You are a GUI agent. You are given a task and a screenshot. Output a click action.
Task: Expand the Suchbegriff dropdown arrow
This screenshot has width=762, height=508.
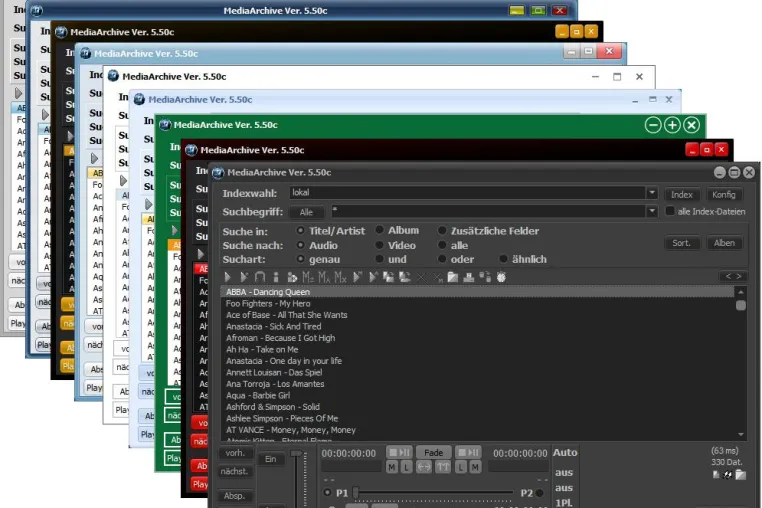click(652, 211)
